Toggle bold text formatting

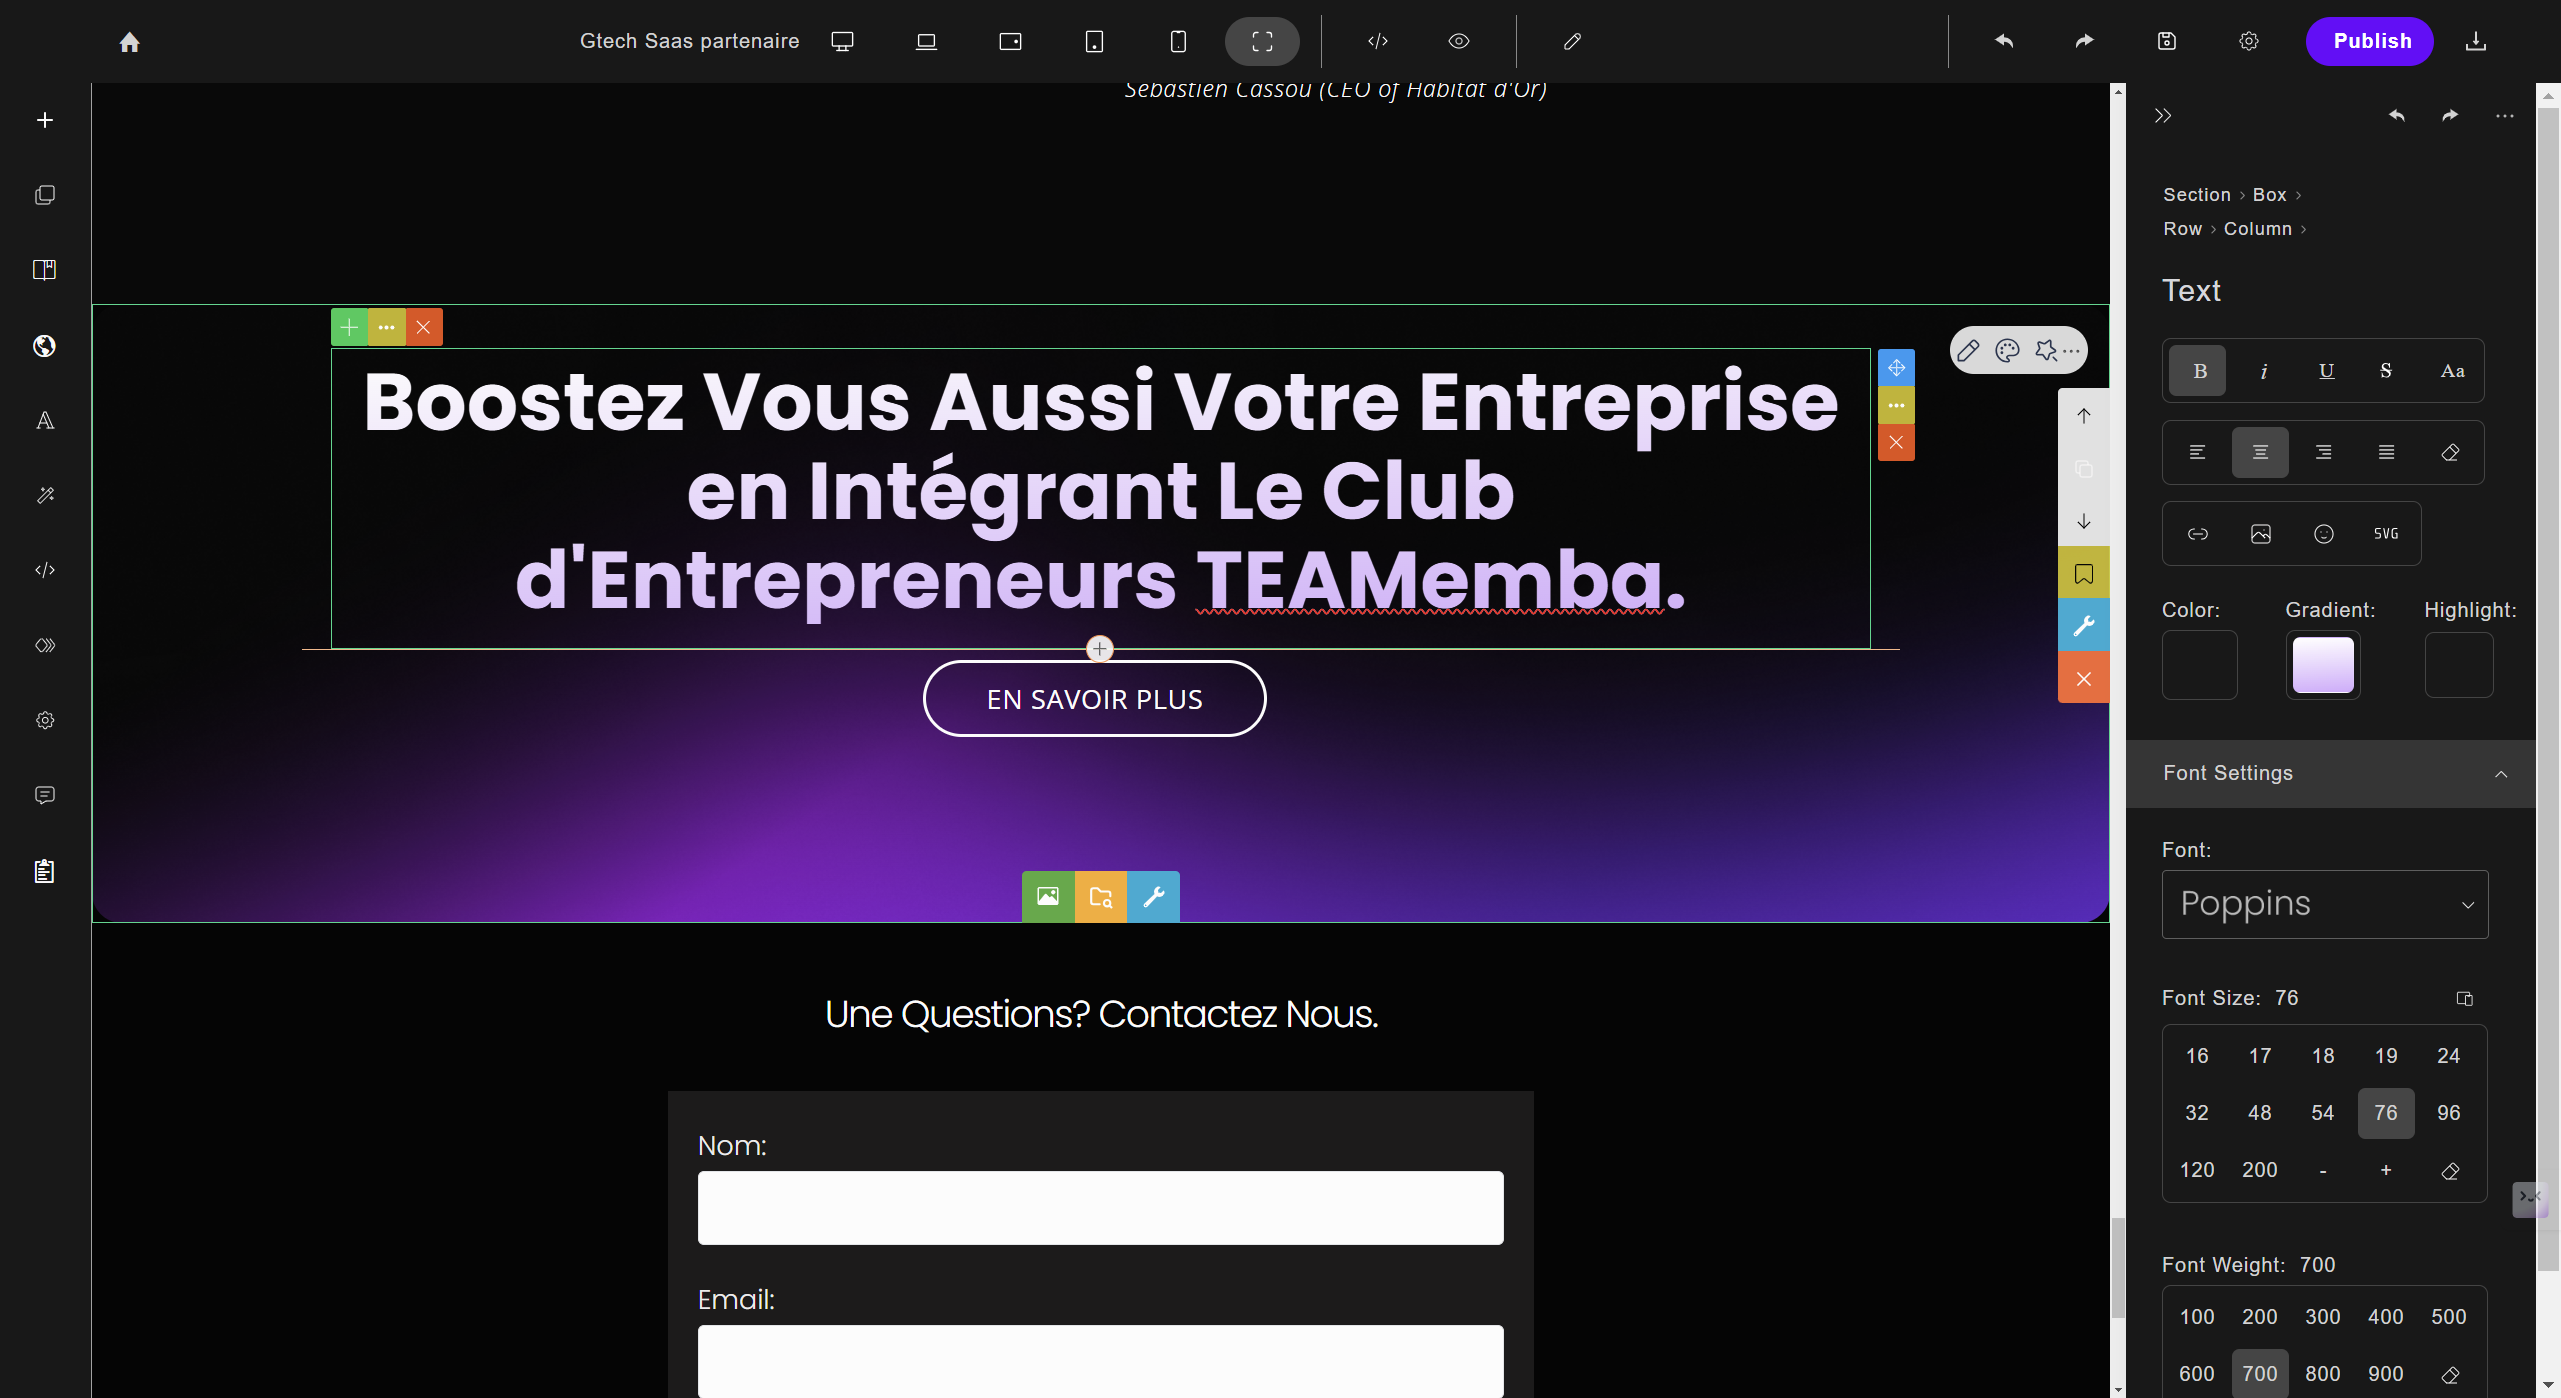coord(2198,371)
